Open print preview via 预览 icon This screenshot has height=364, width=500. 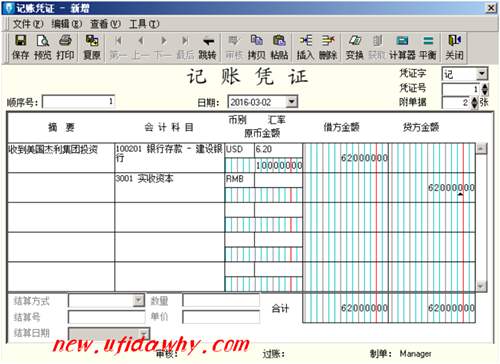pos(43,47)
